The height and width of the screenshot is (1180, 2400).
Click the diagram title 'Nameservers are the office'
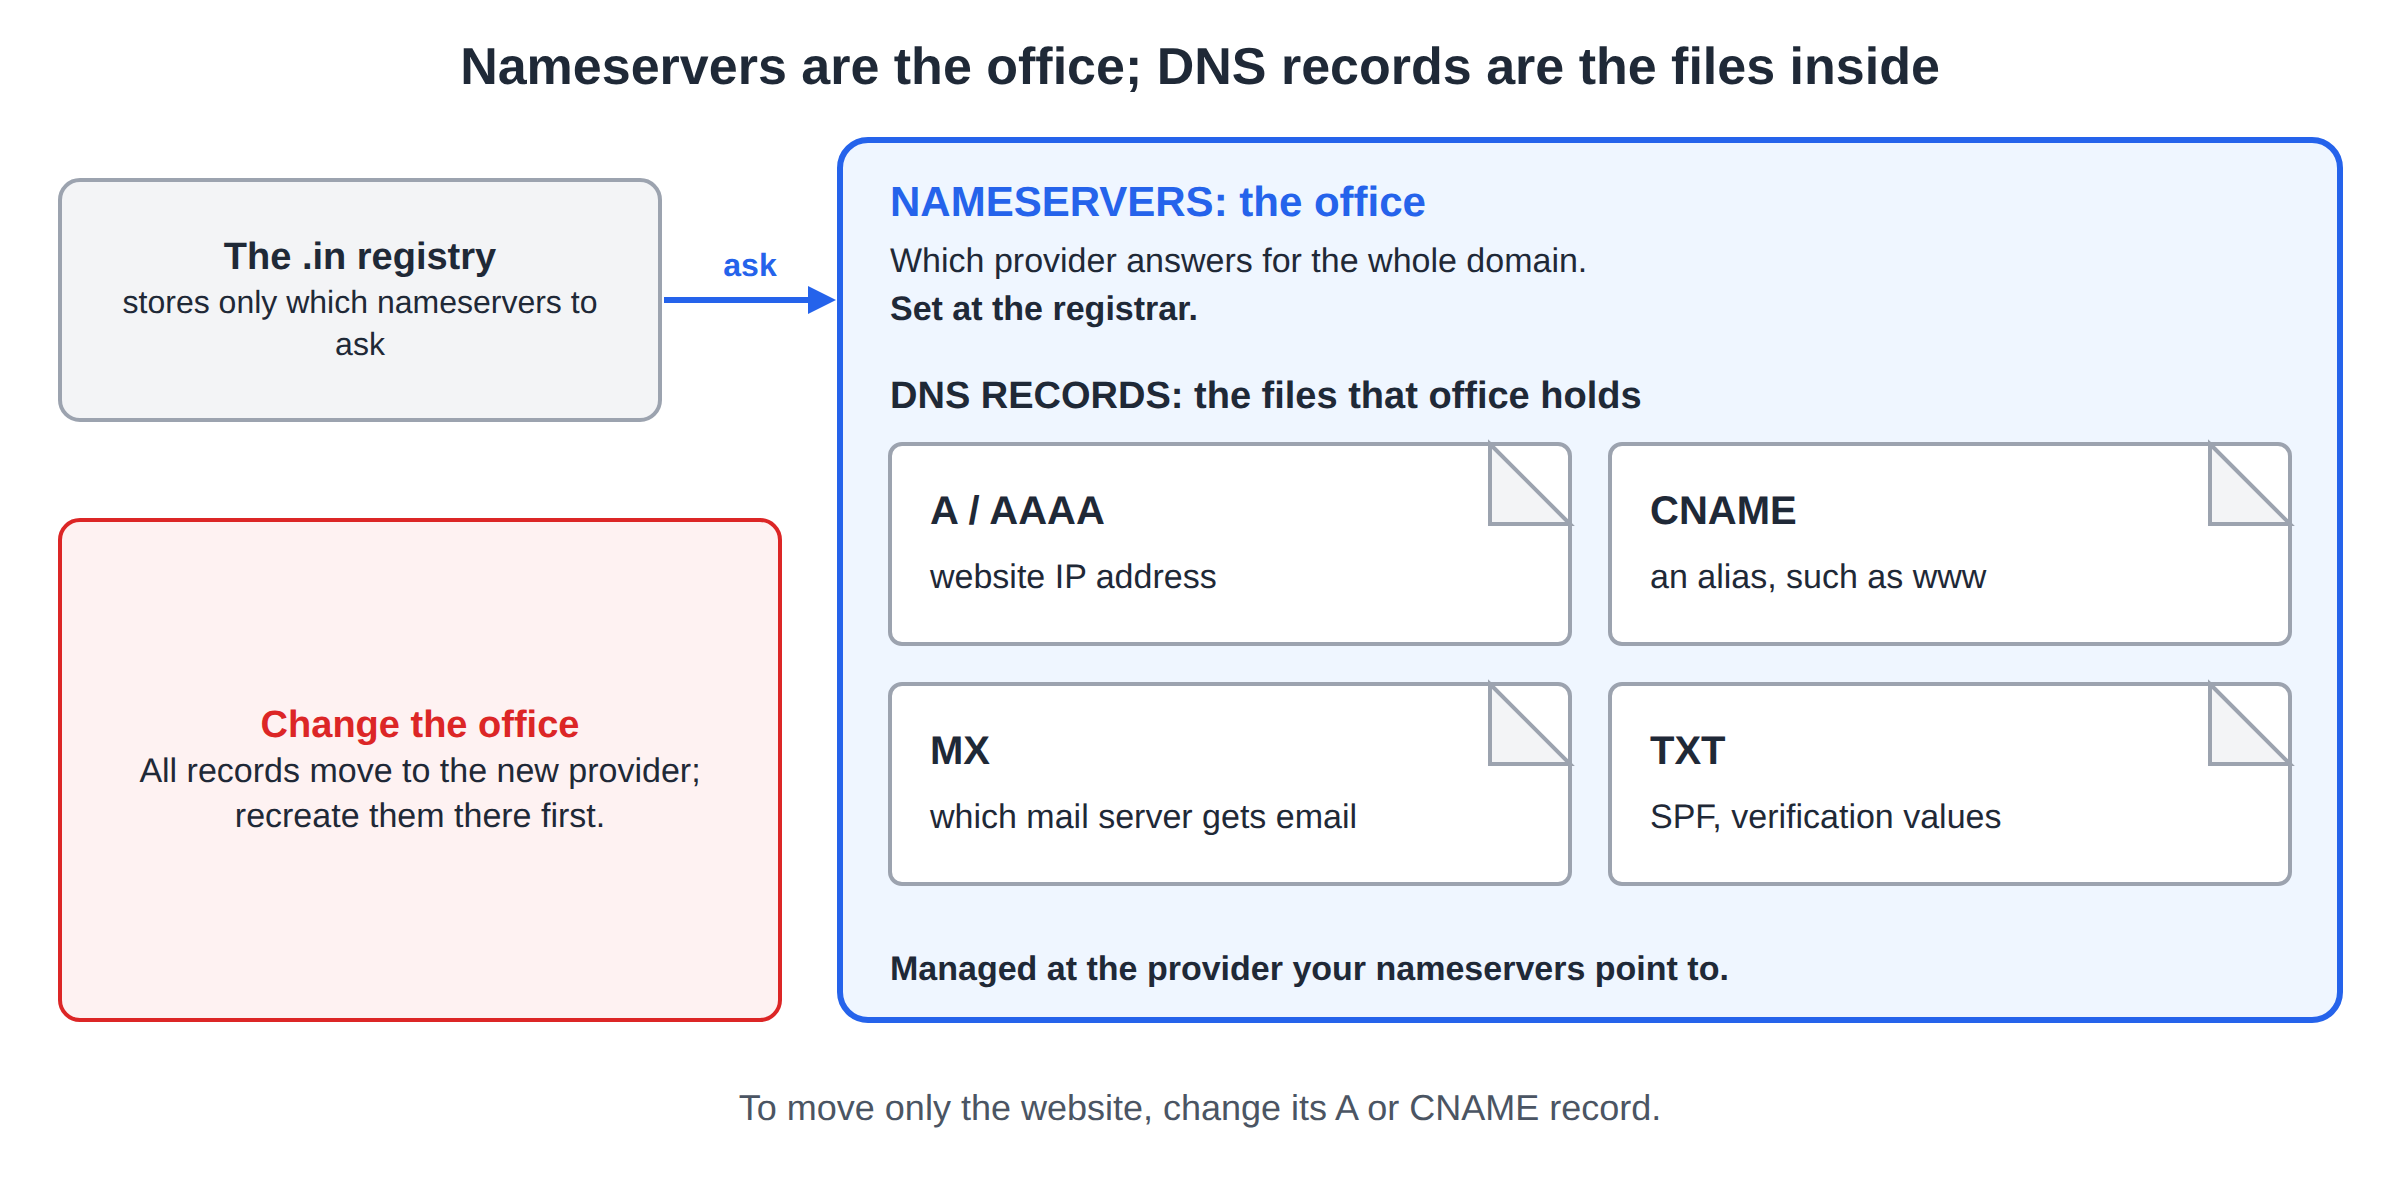click(x=1200, y=67)
